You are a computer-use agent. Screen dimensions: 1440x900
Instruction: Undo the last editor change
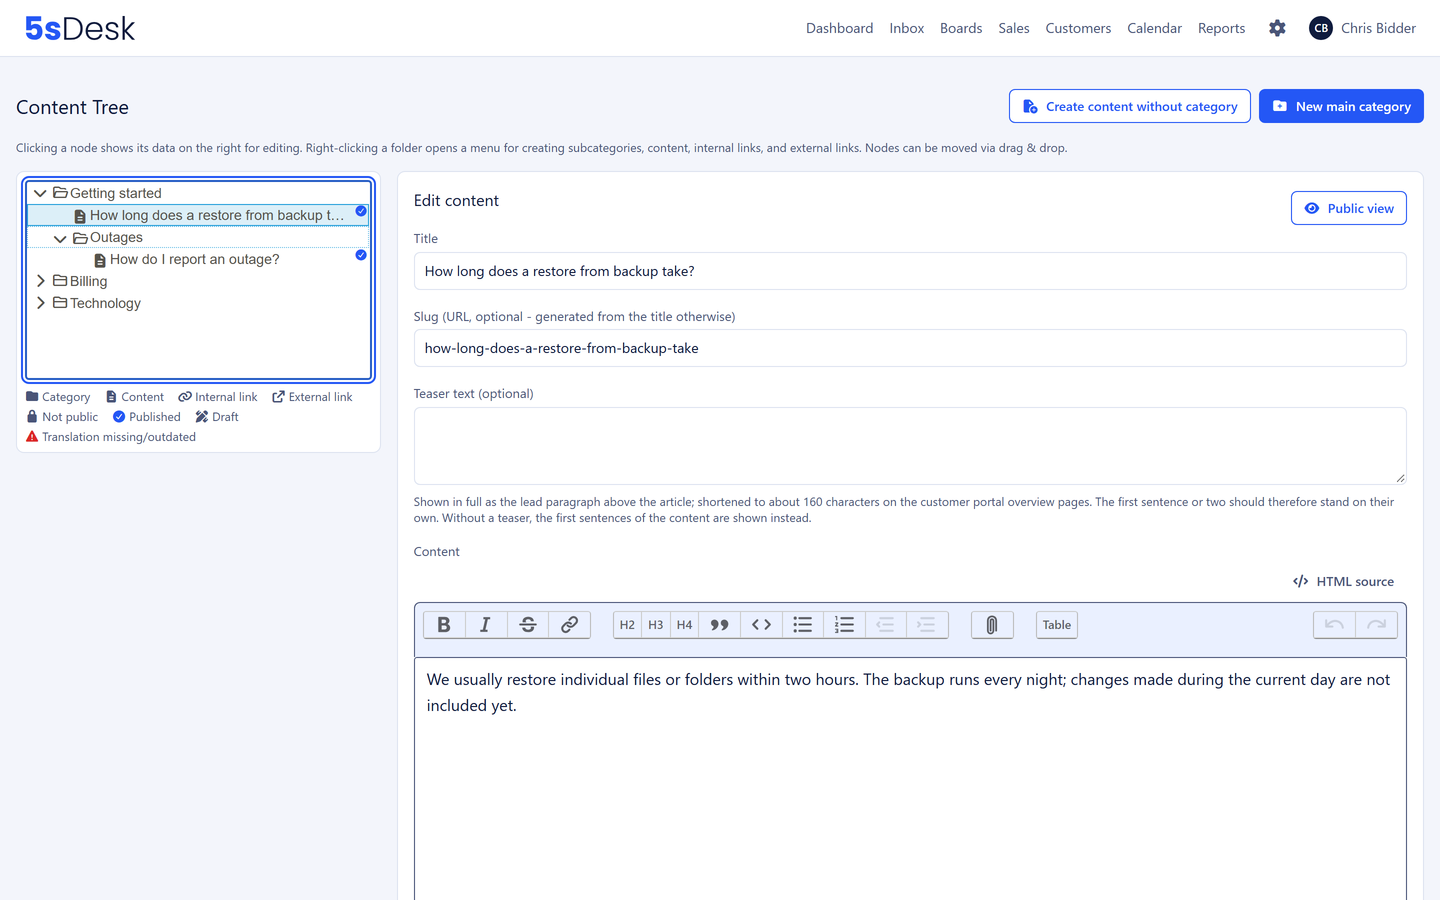pos(1334,625)
